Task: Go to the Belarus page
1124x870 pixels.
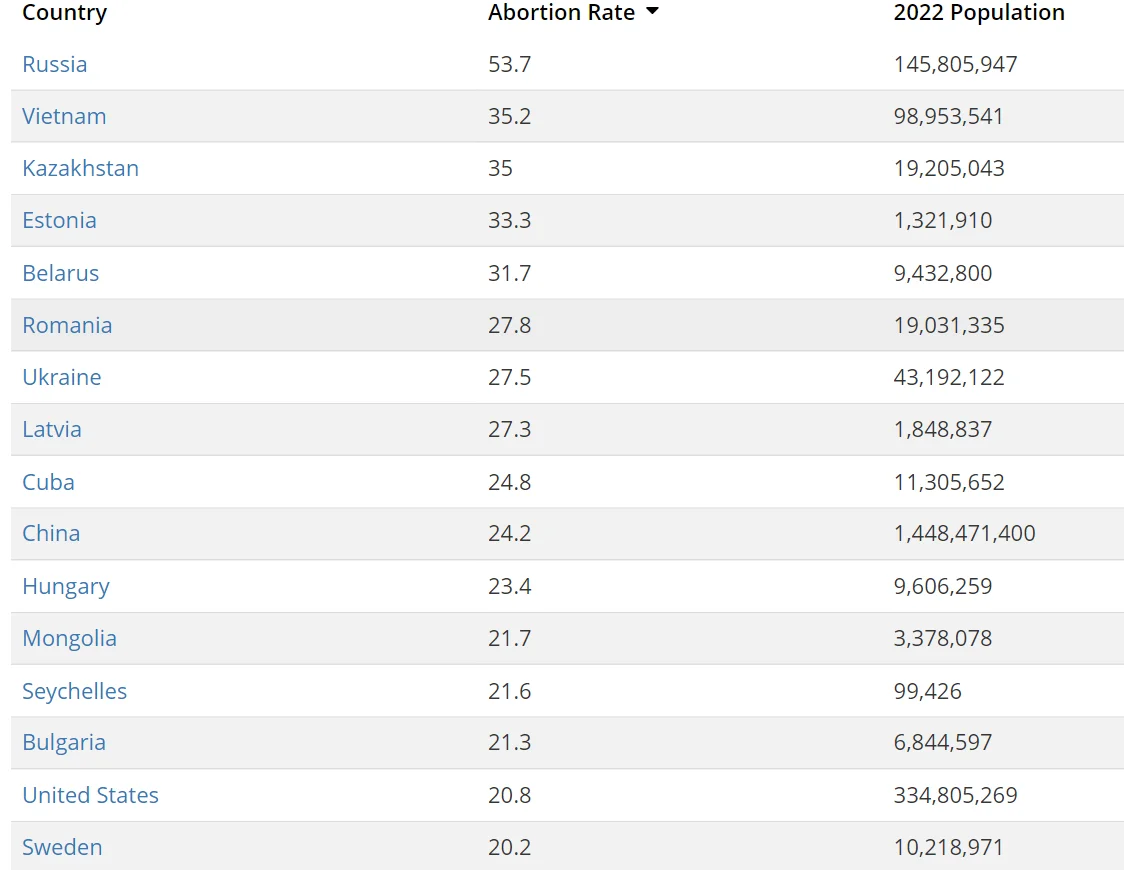Action: click(x=60, y=273)
